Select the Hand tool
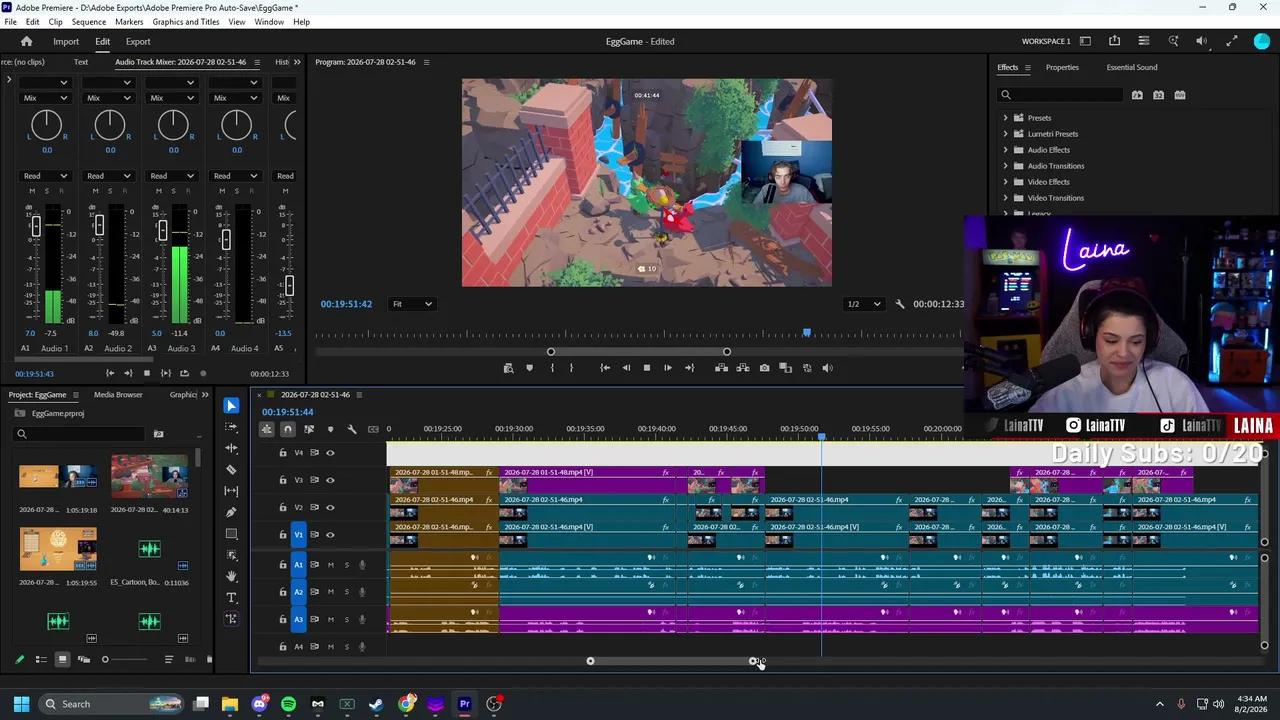This screenshot has height=720, width=1280. coord(231,576)
